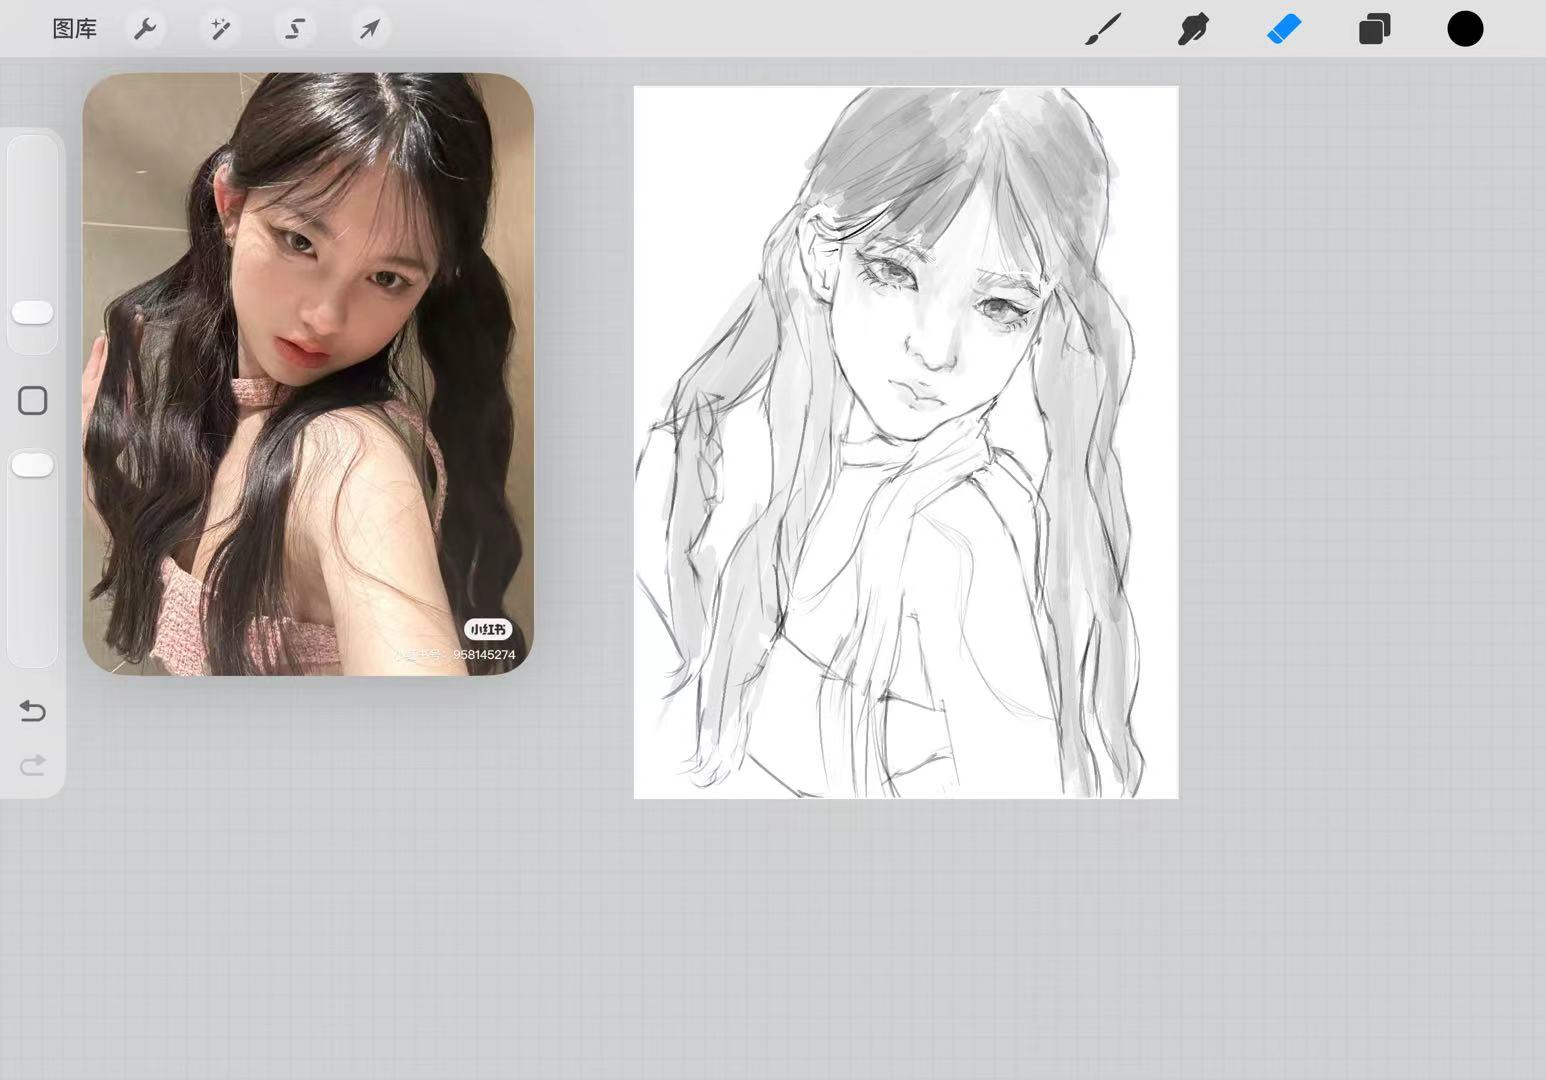The width and height of the screenshot is (1546, 1080).
Task: Open the Adjustments magic wand menu
Action: pos(220,29)
